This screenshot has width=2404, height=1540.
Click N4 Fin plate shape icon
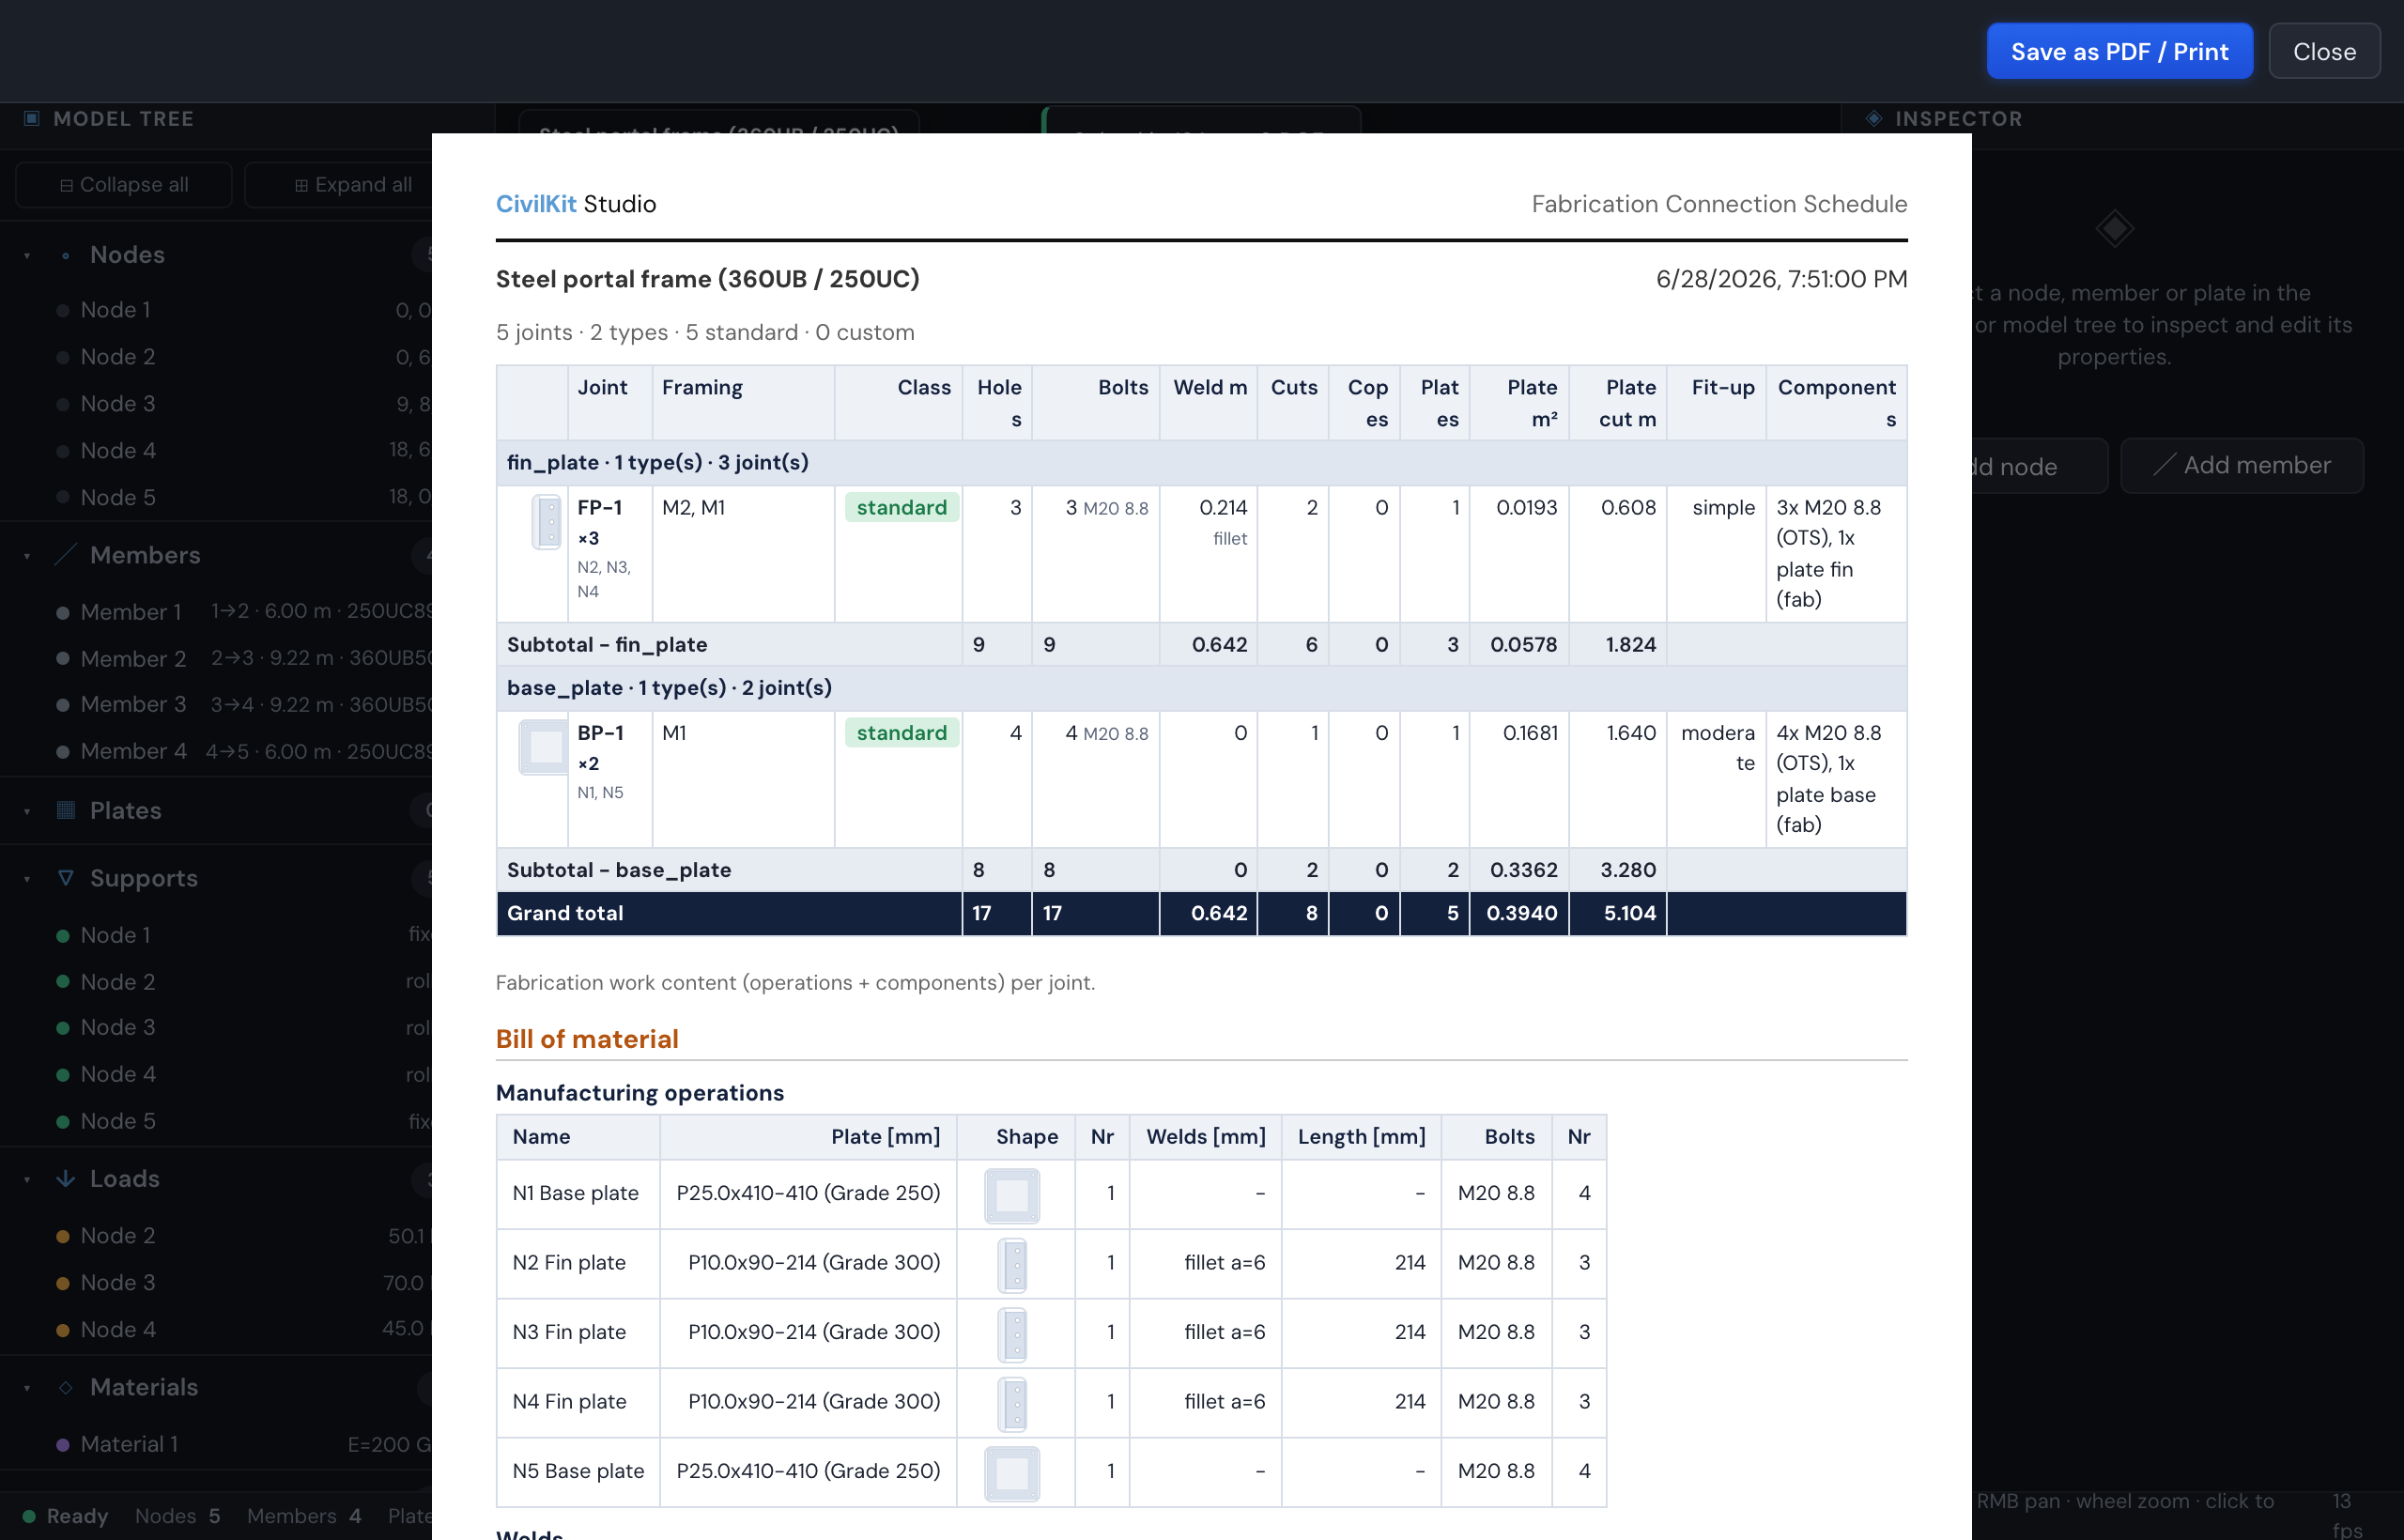tap(1013, 1404)
